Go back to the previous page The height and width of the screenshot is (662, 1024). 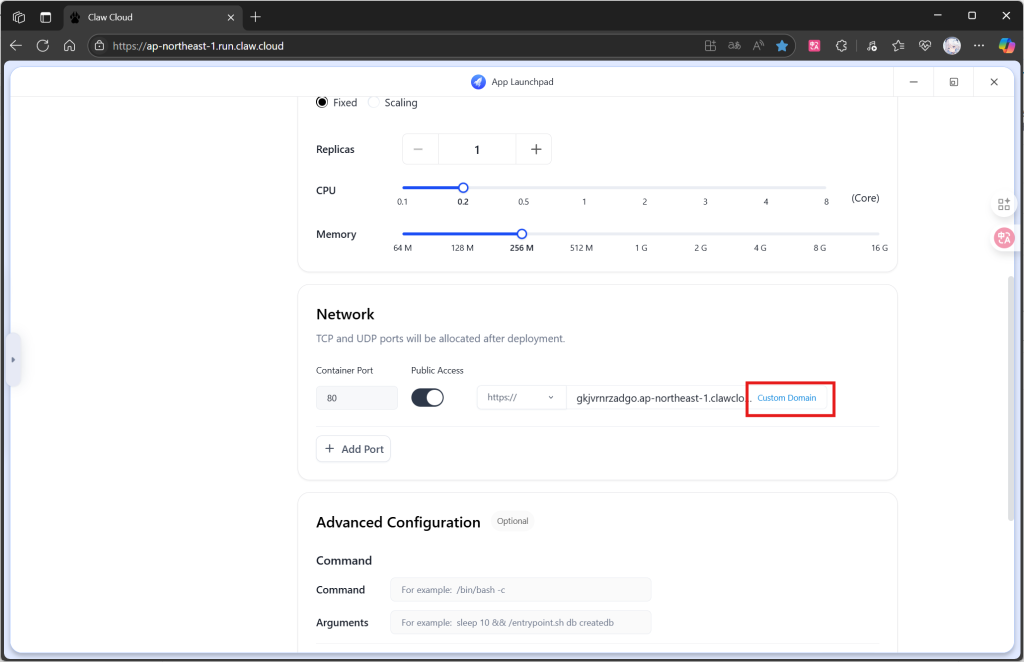[16, 46]
